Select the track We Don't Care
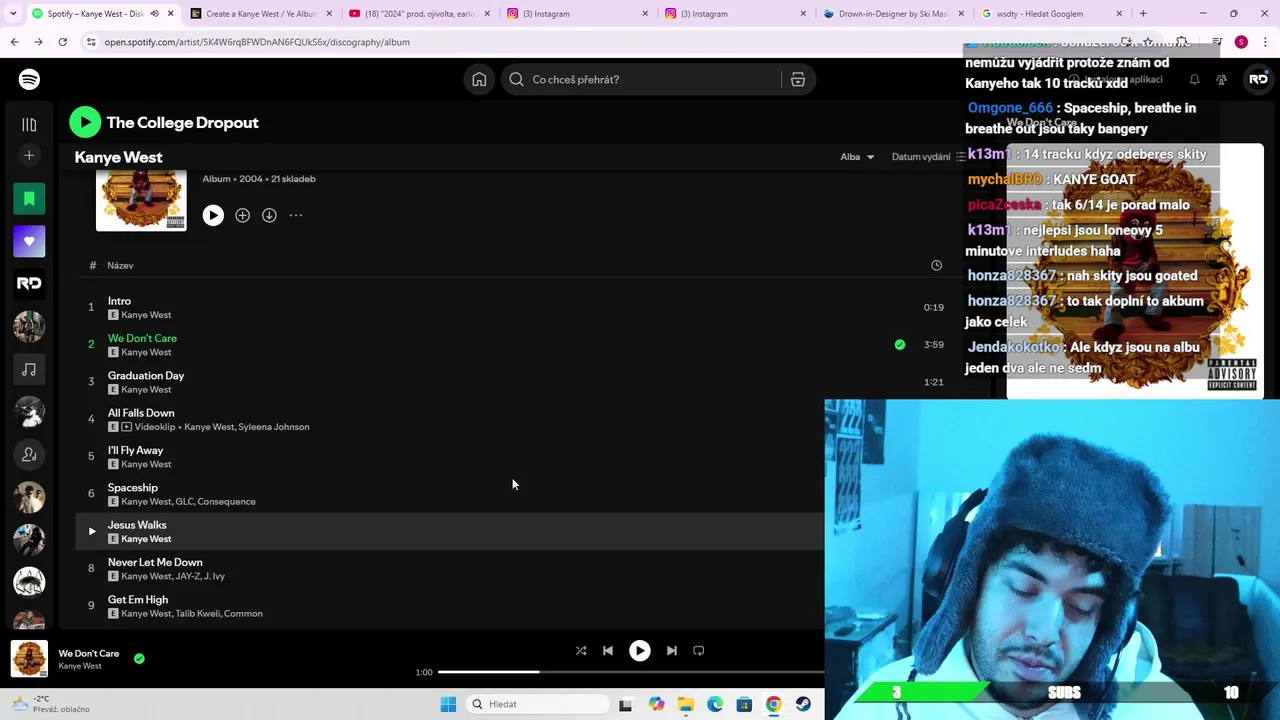Viewport: 1280px width, 720px height. [x=142, y=338]
